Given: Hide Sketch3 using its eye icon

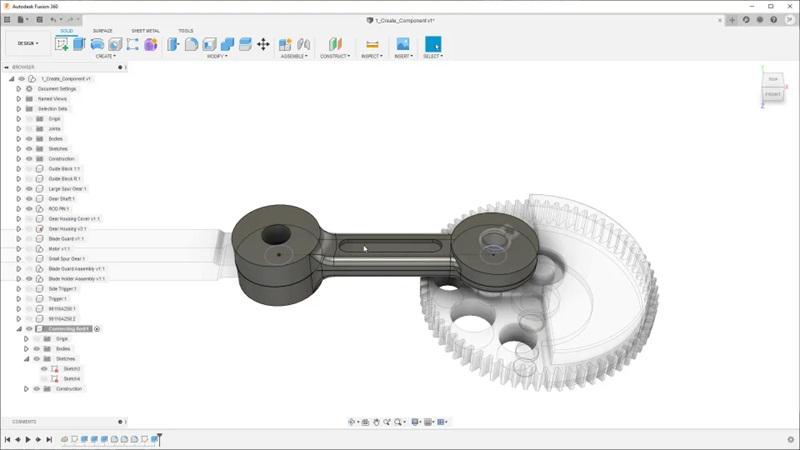Looking at the screenshot, I should pyautogui.click(x=44, y=369).
